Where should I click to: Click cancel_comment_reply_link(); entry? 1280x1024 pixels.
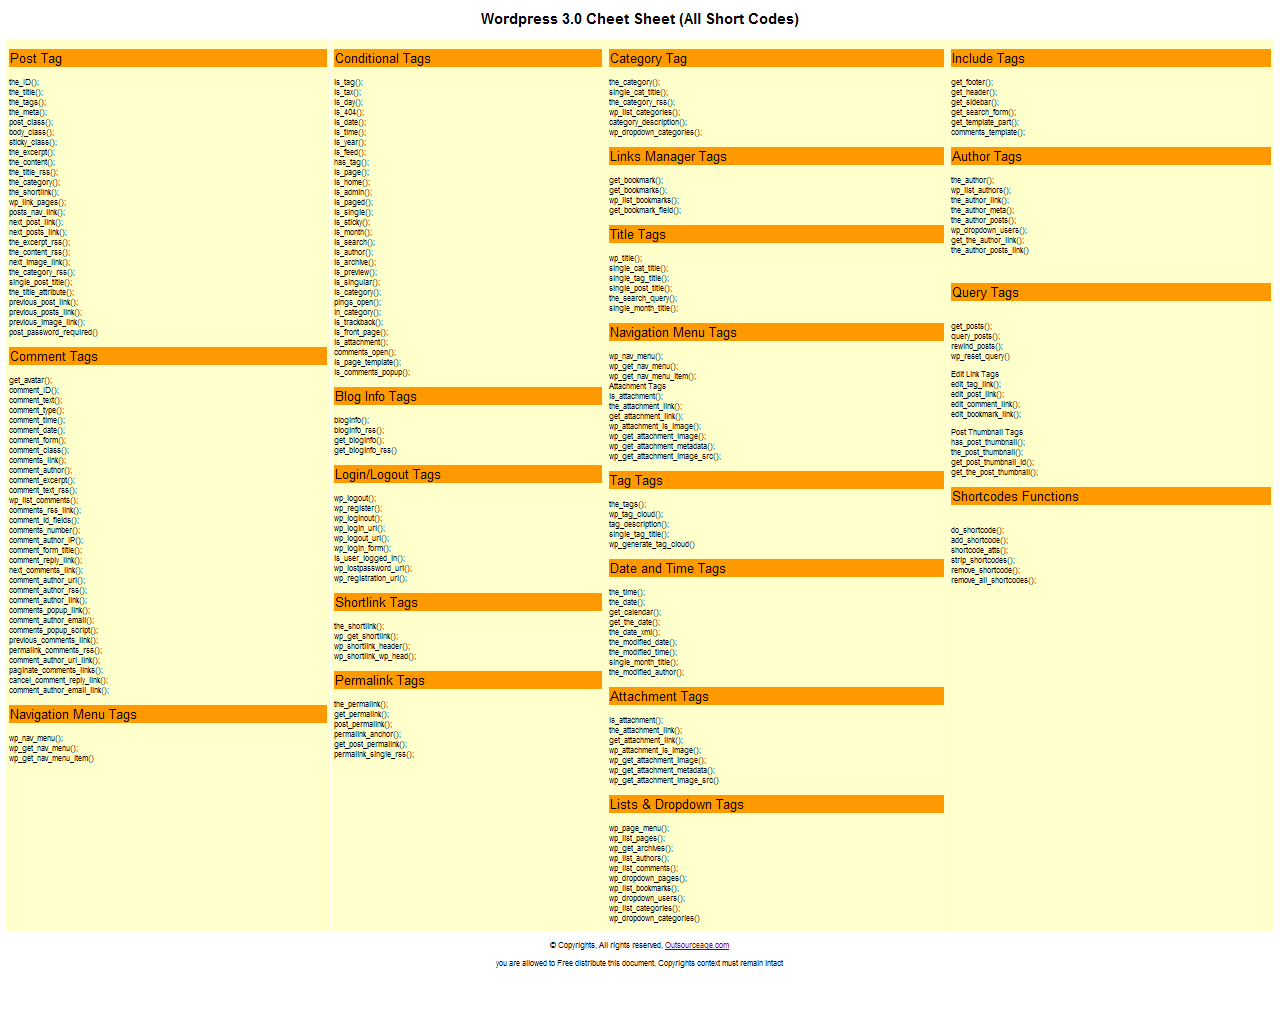59,680
